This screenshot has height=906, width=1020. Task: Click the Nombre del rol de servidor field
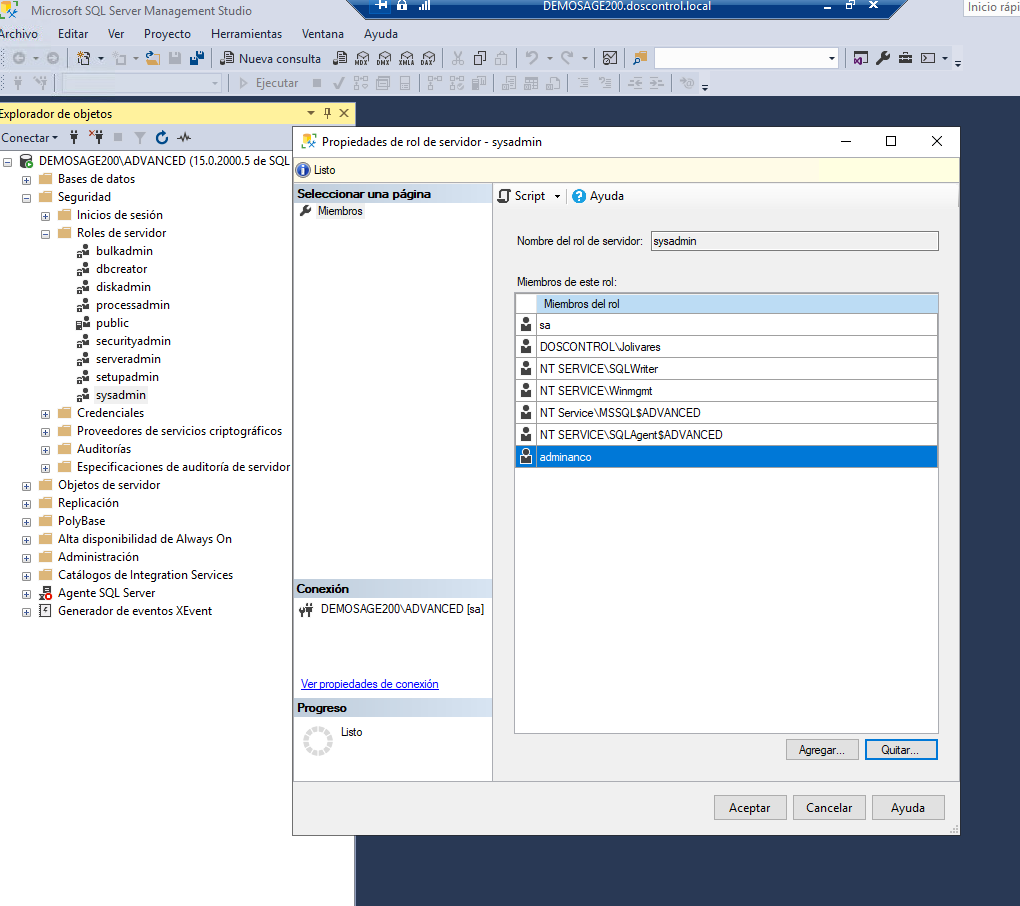tap(794, 241)
